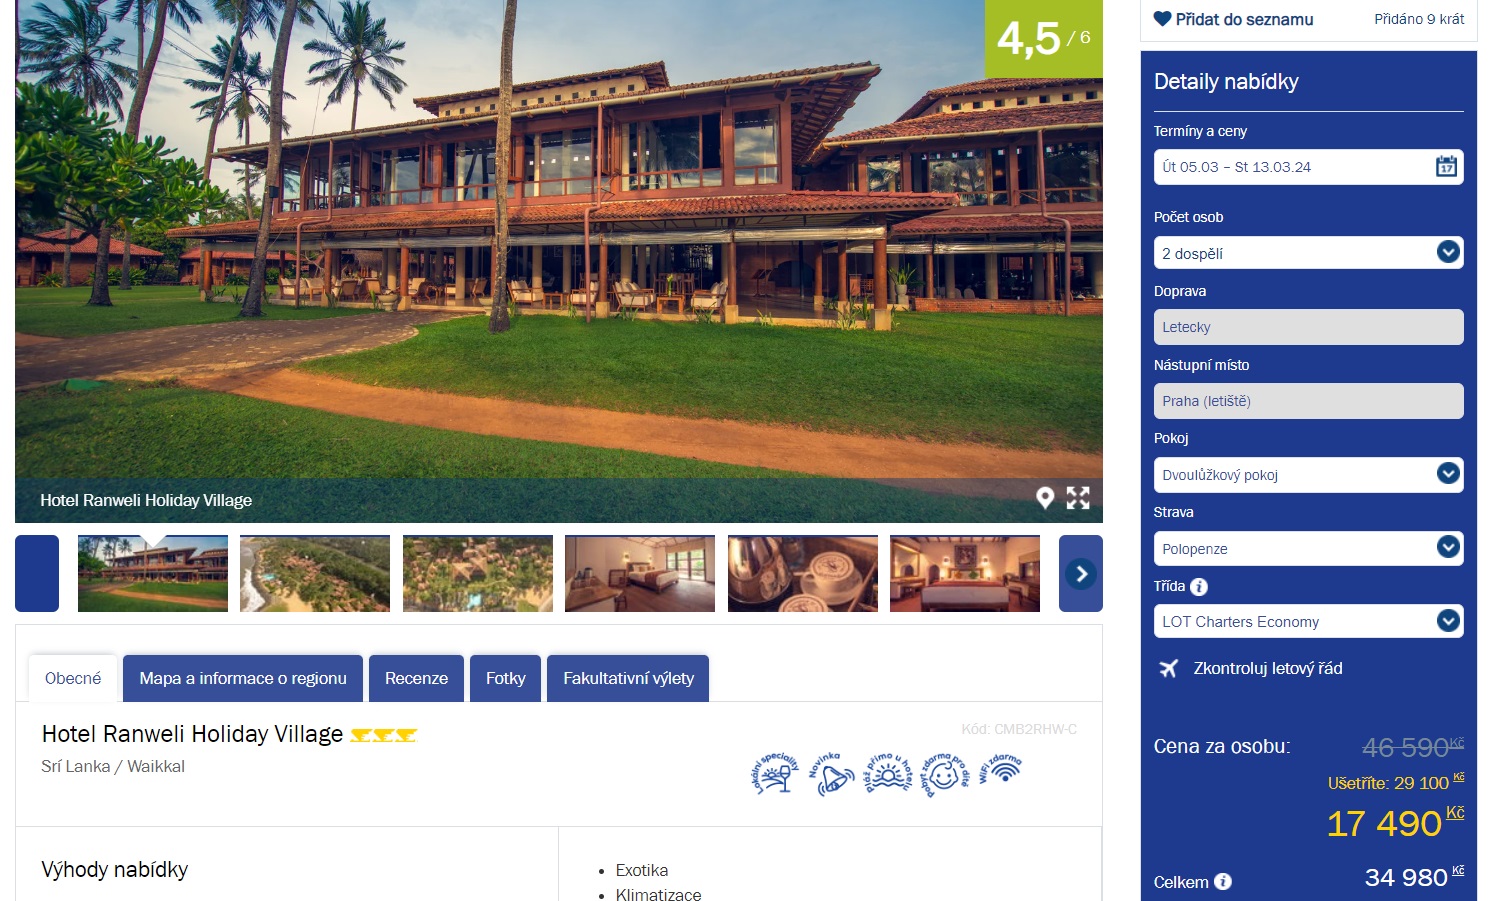The image size is (1492, 901).
Task: Show hotel location with map pin icon
Action: point(1045,498)
